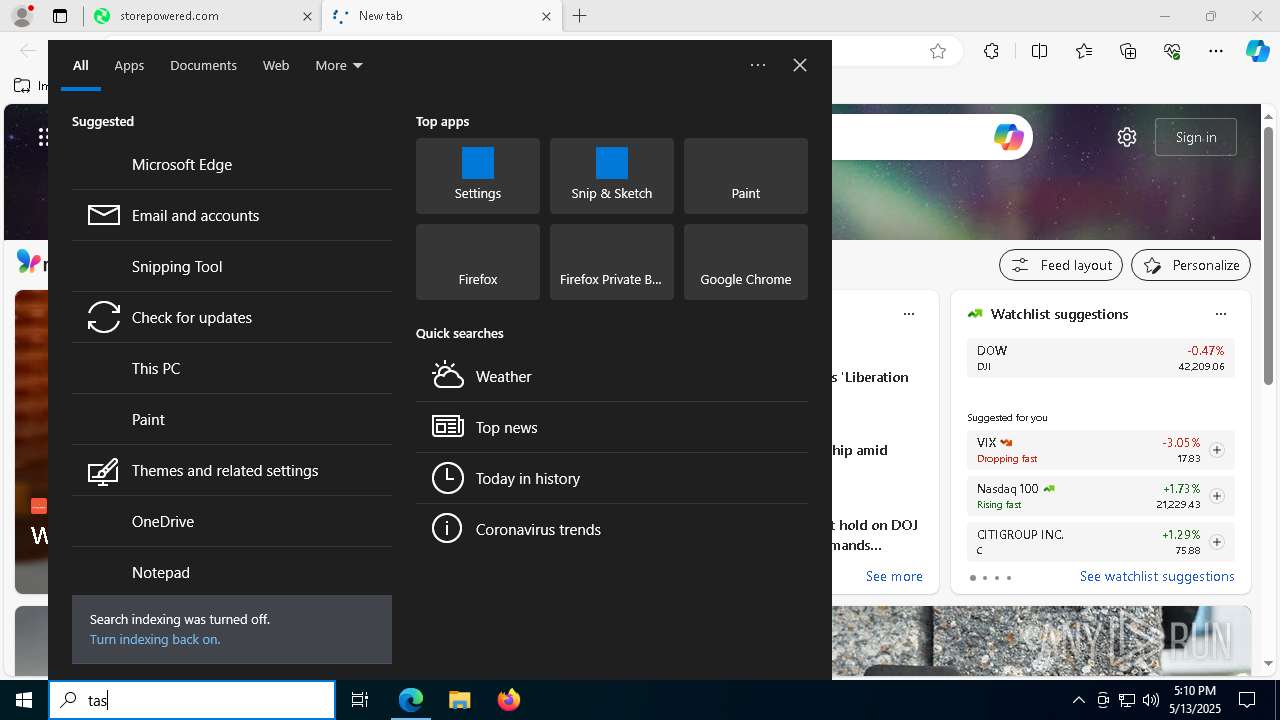Select Check for updates suggestion
This screenshot has width=1280, height=720.
click(232, 317)
